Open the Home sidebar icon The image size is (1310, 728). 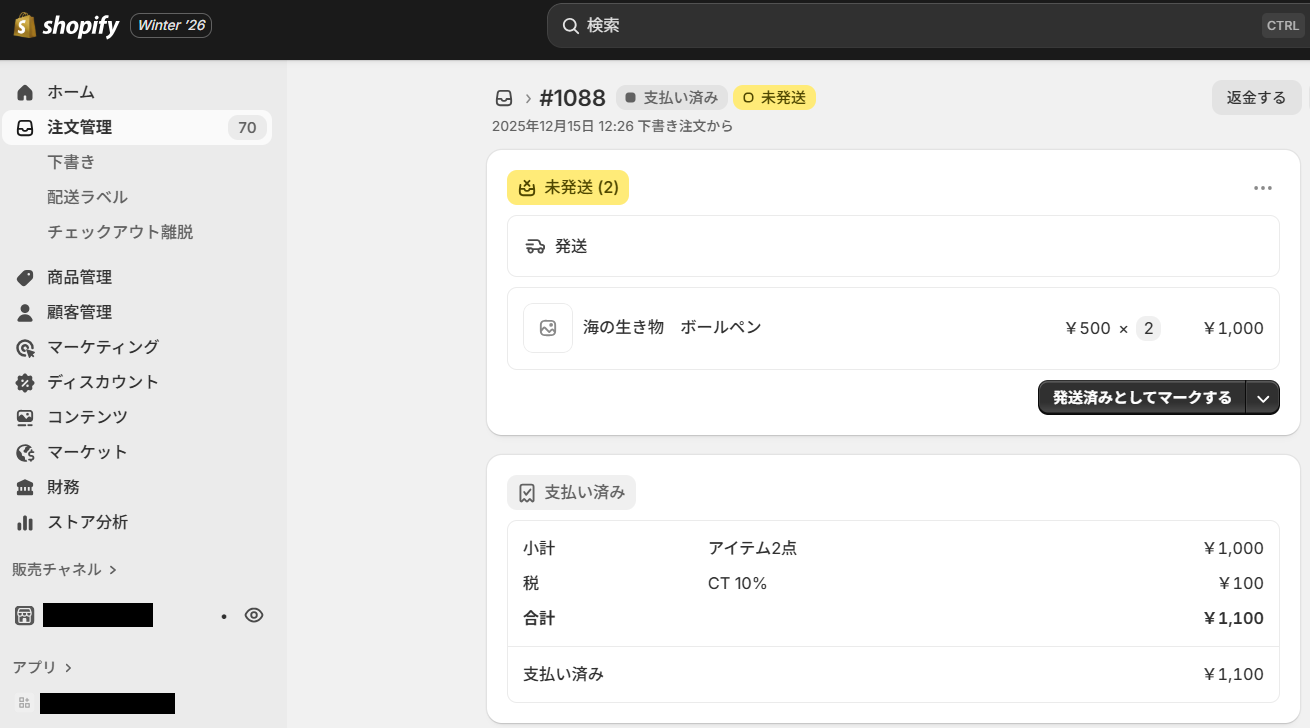26,92
